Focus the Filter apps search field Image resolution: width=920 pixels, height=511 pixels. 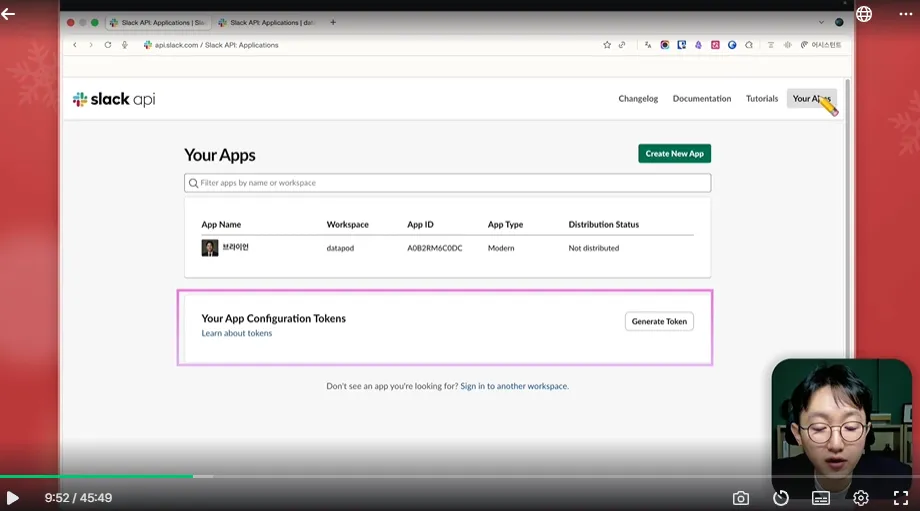click(x=447, y=183)
